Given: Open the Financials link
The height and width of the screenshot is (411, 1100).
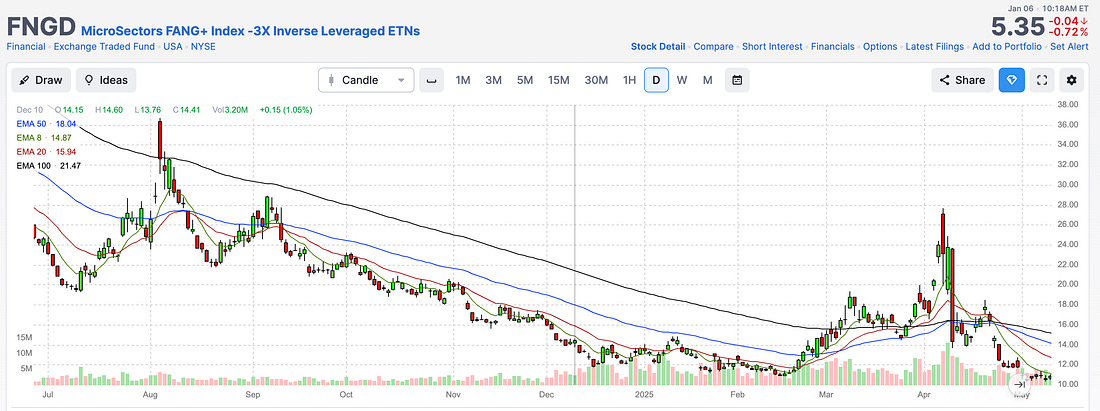Looking at the screenshot, I should pyautogui.click(x=833, y=46).
